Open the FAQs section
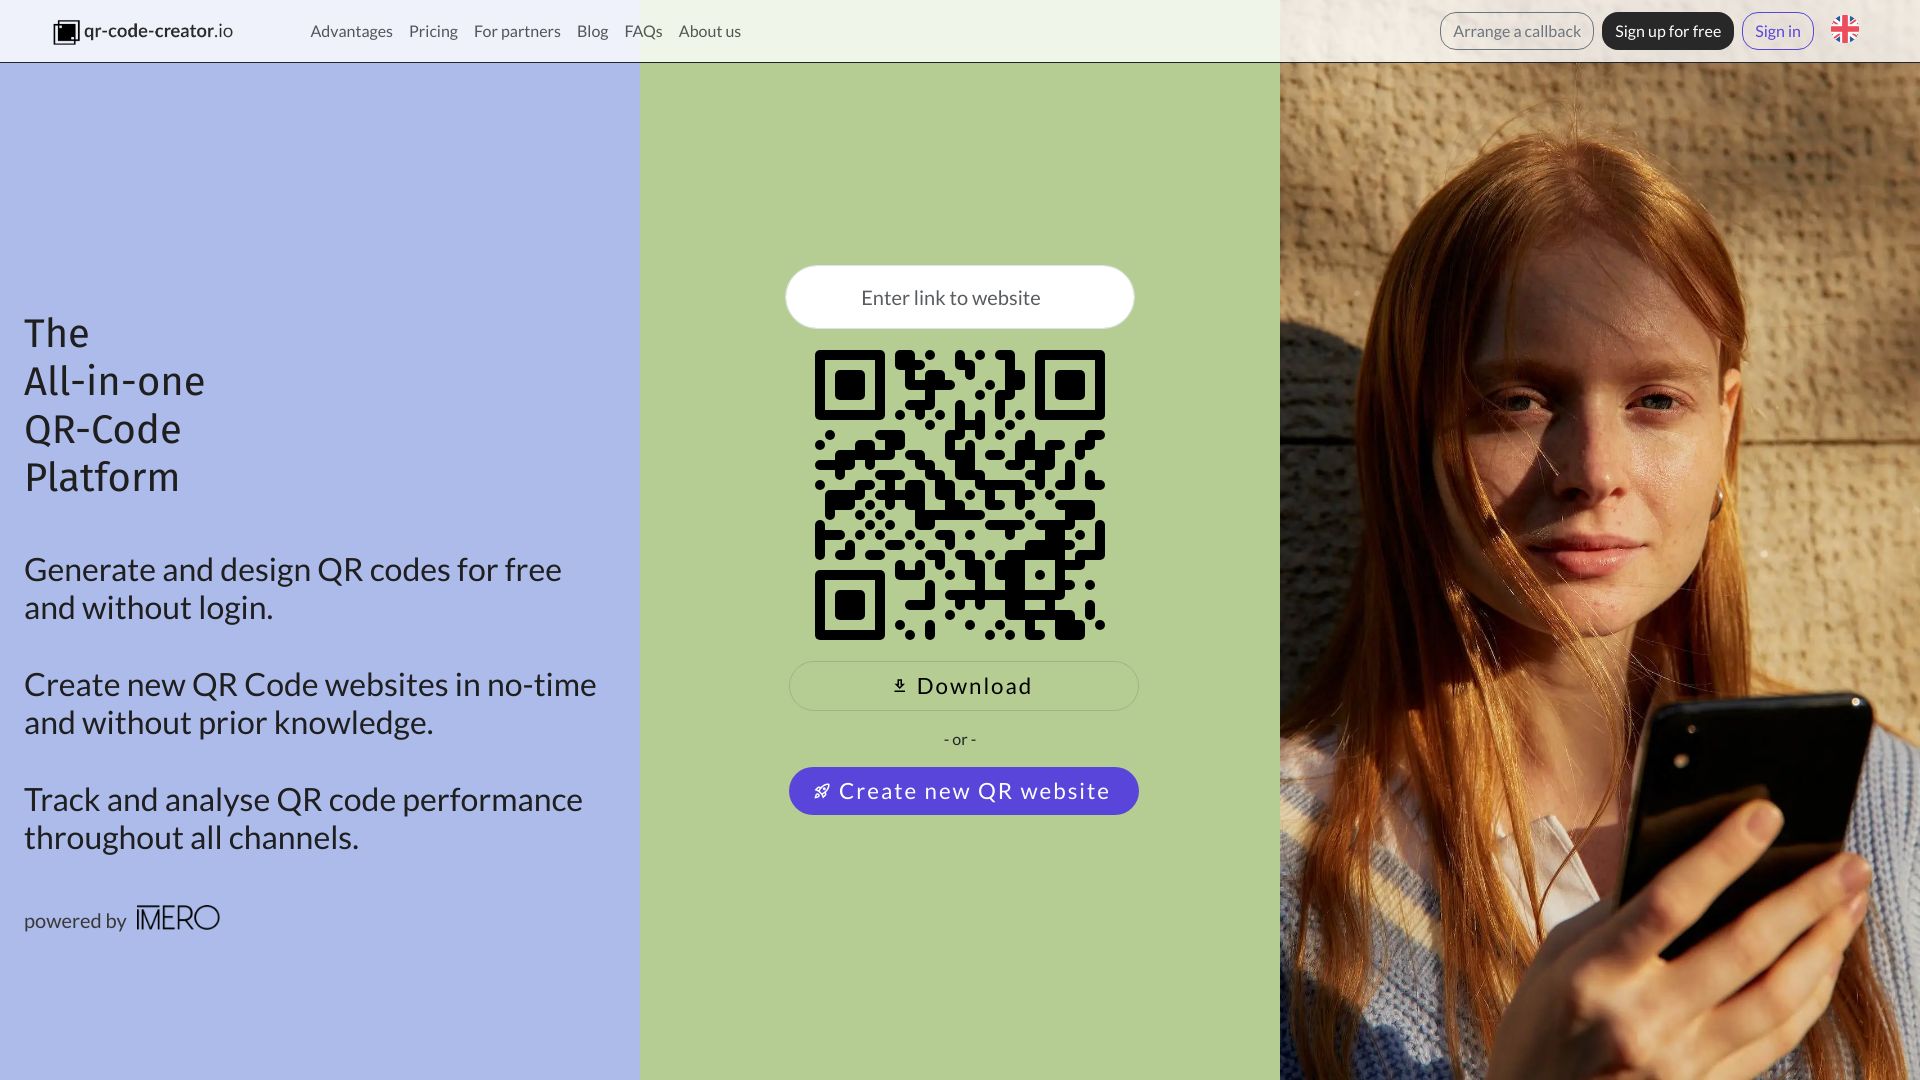1920x1080 pixels. 643,31
